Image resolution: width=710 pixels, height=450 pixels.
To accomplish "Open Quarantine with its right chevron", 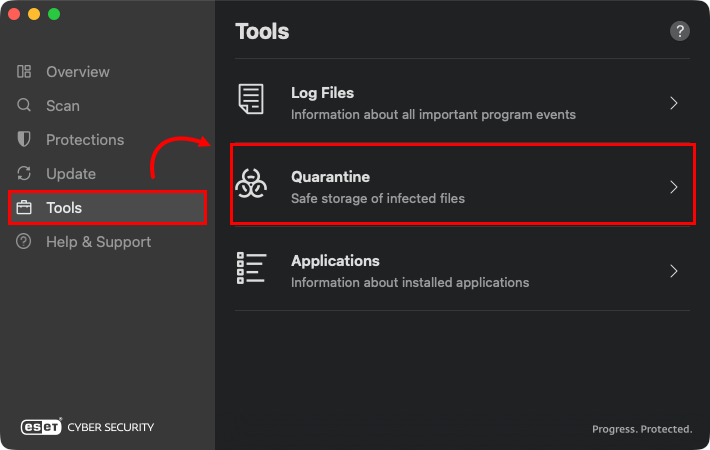I will 674,187.
